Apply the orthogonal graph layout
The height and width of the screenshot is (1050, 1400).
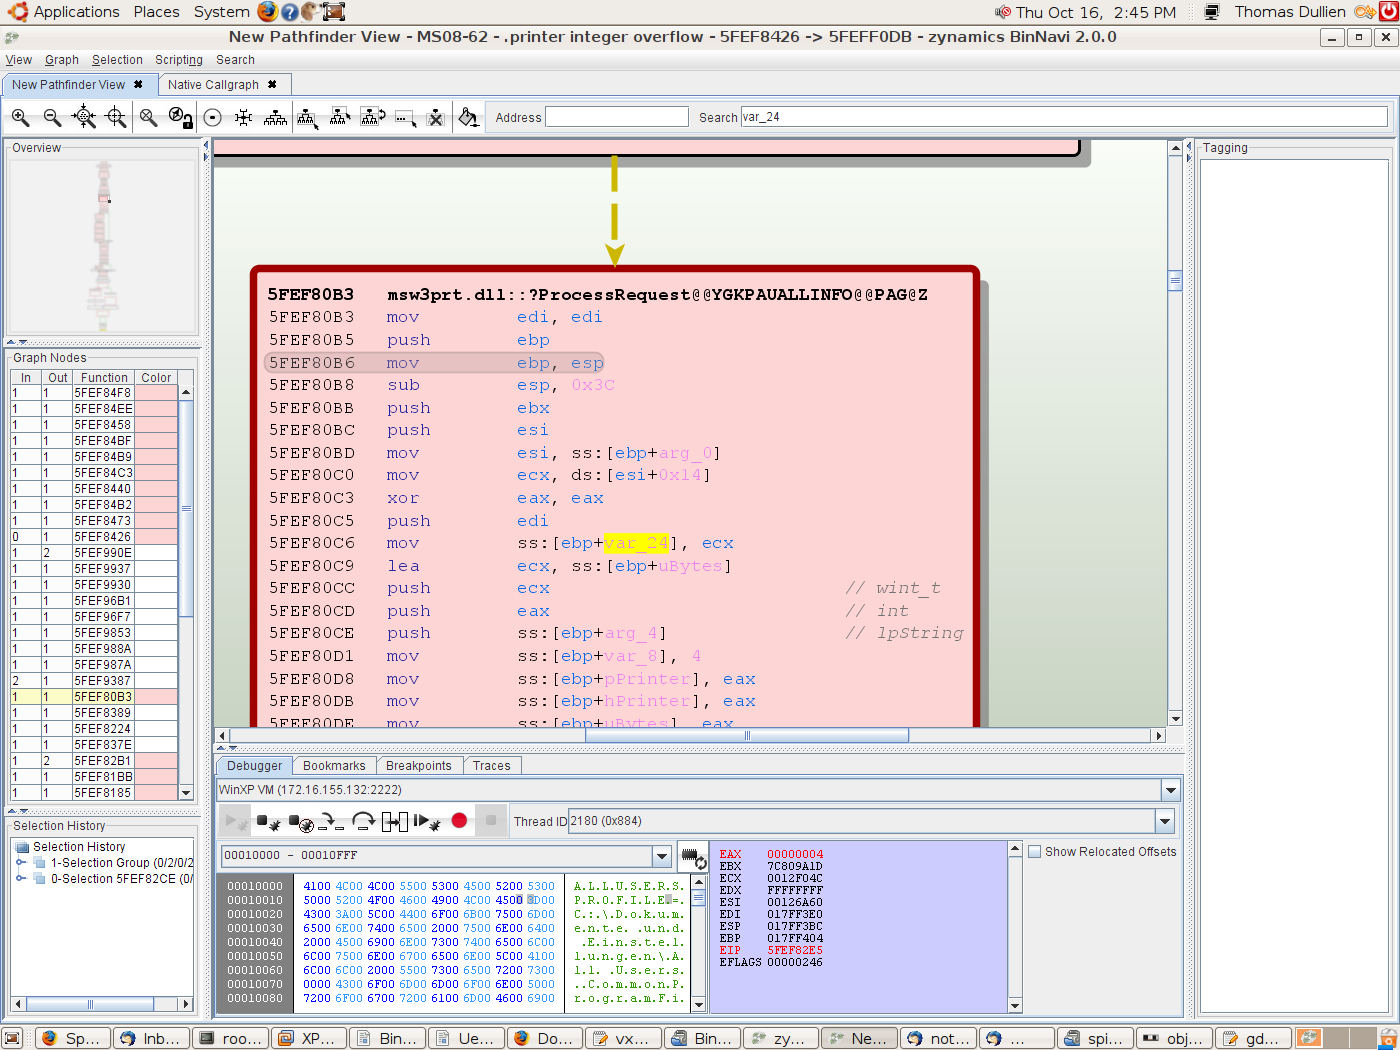244,118
